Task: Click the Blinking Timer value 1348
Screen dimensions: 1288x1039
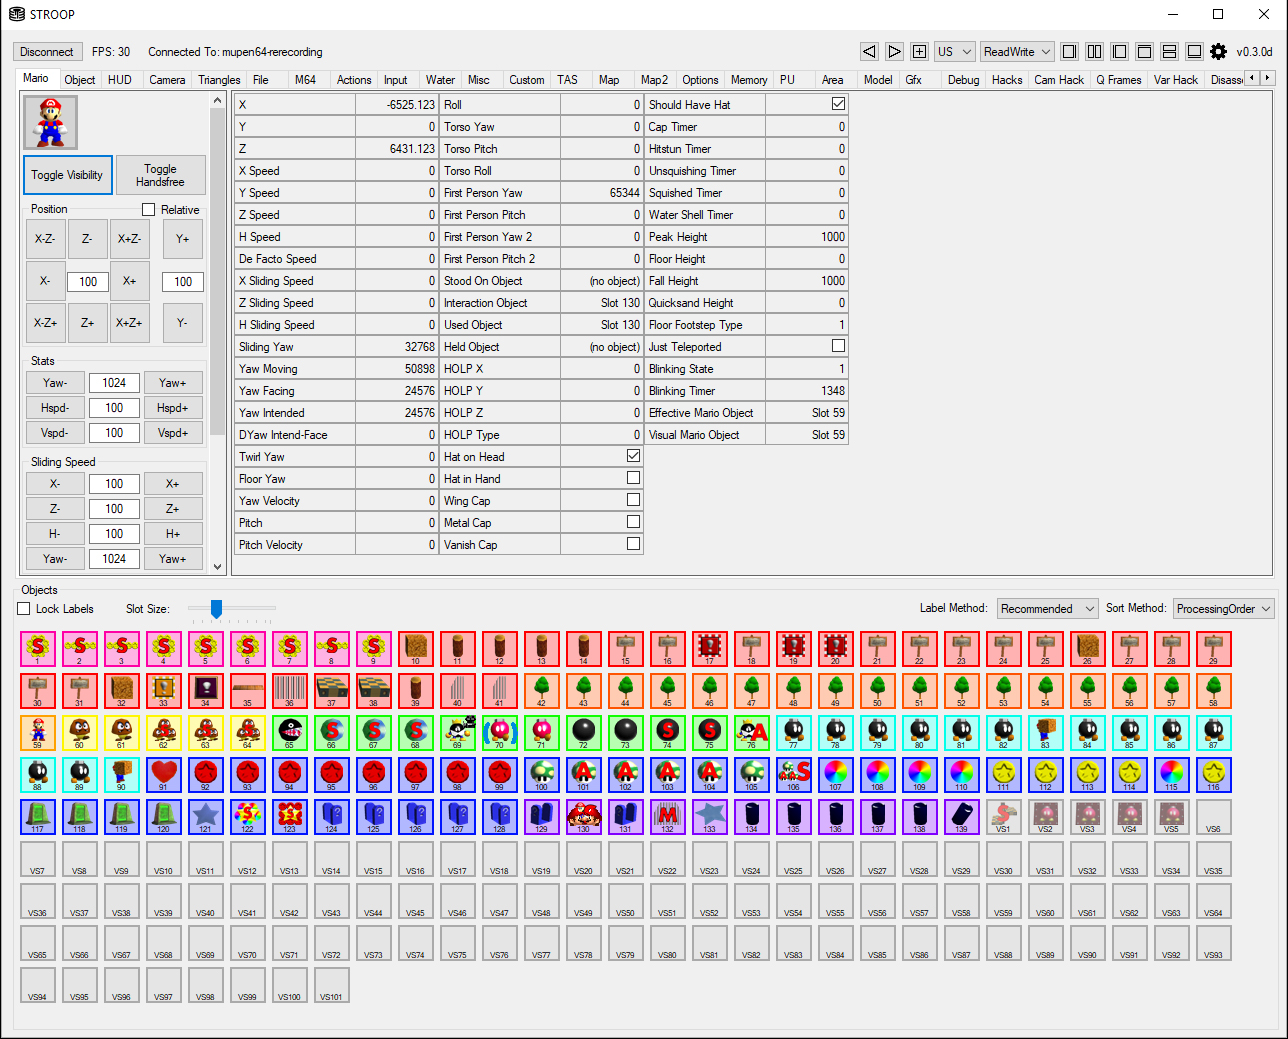Action: coord(806,390)
